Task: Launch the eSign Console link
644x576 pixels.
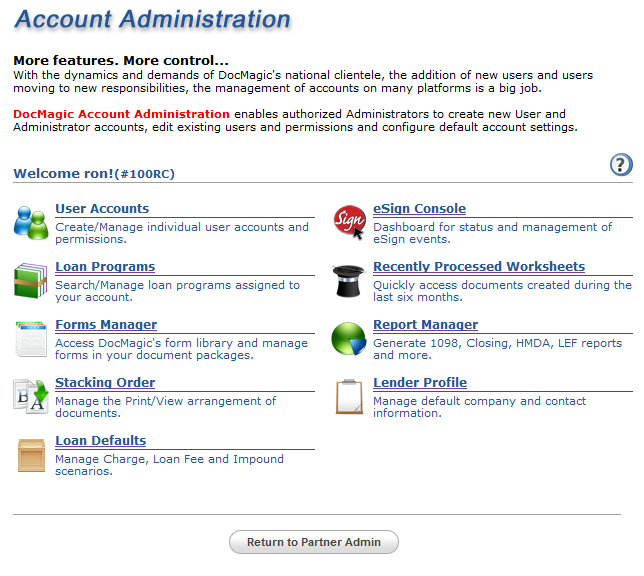Action: click(x=419, y=209)
